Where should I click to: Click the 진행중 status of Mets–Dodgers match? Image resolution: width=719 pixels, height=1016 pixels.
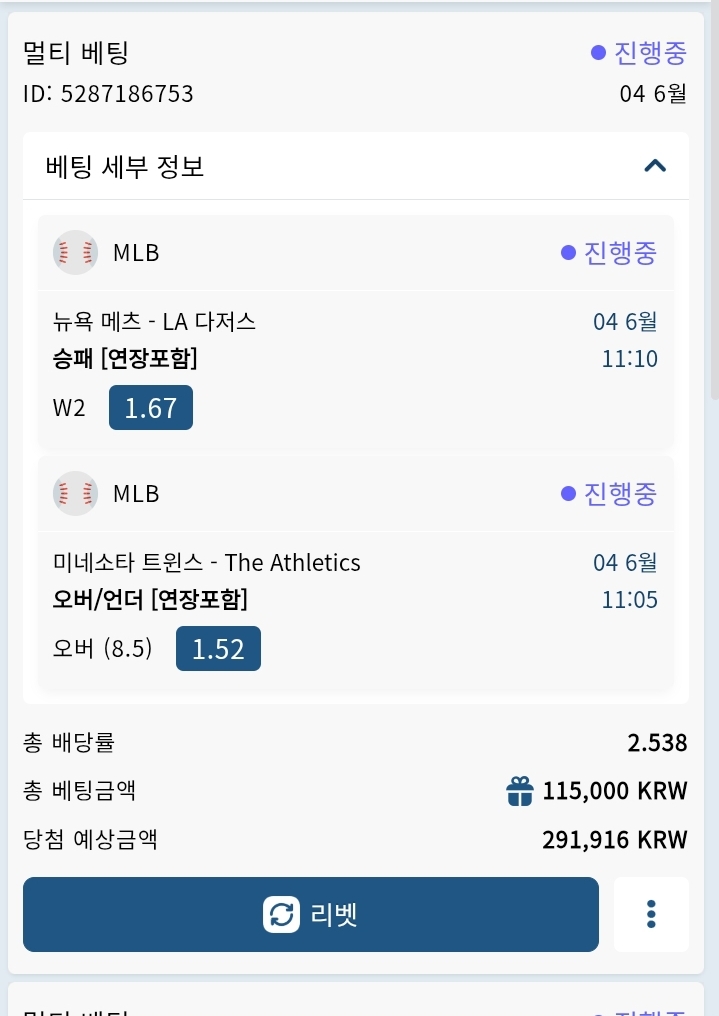click(x=609, y=253)
